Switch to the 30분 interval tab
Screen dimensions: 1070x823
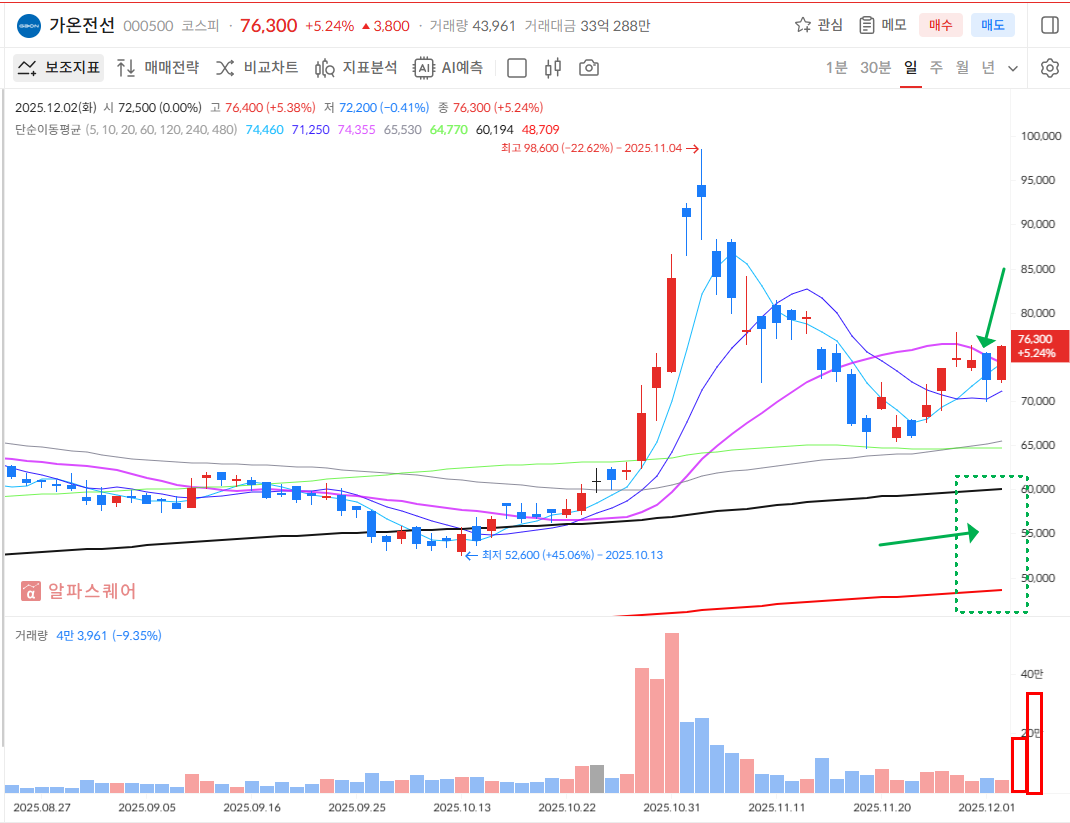875,68
